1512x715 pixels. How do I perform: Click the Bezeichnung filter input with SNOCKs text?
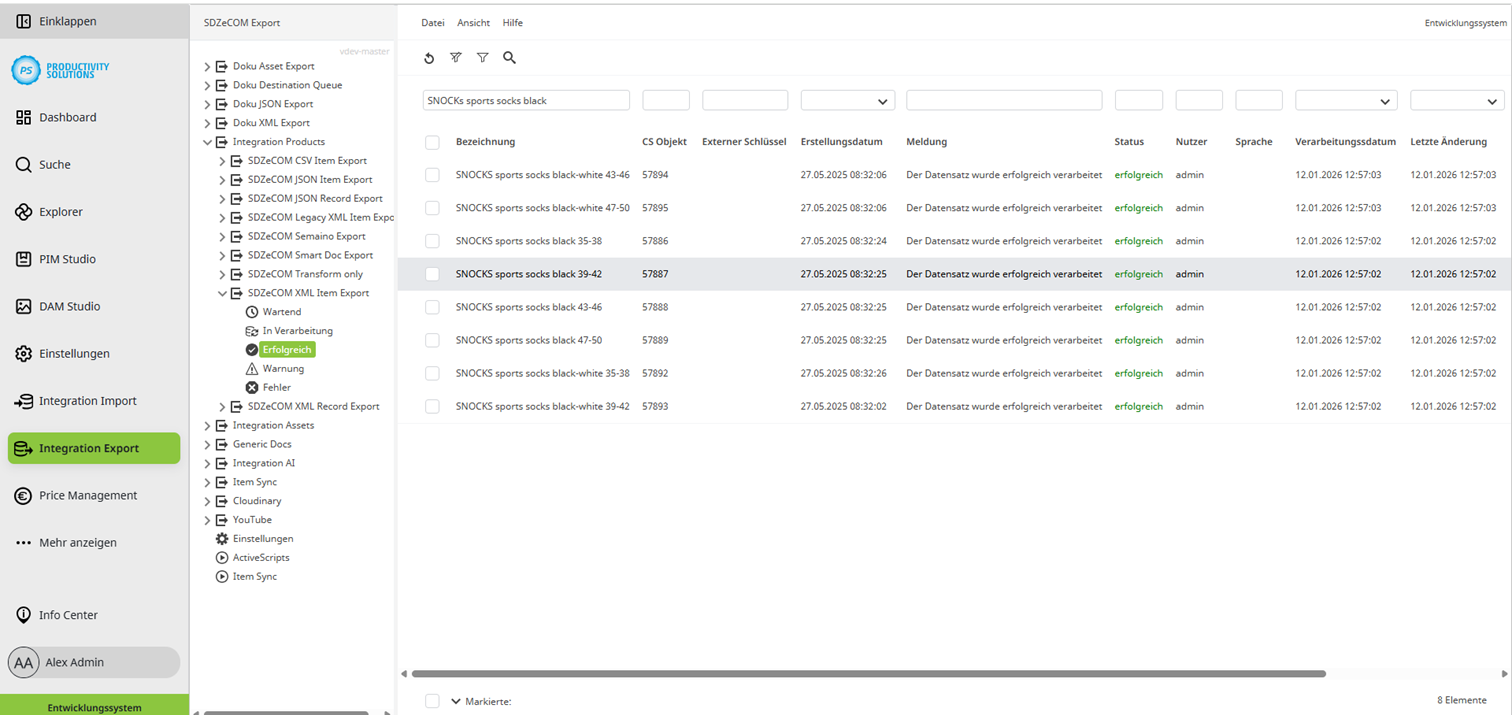(x=526, y=101)
